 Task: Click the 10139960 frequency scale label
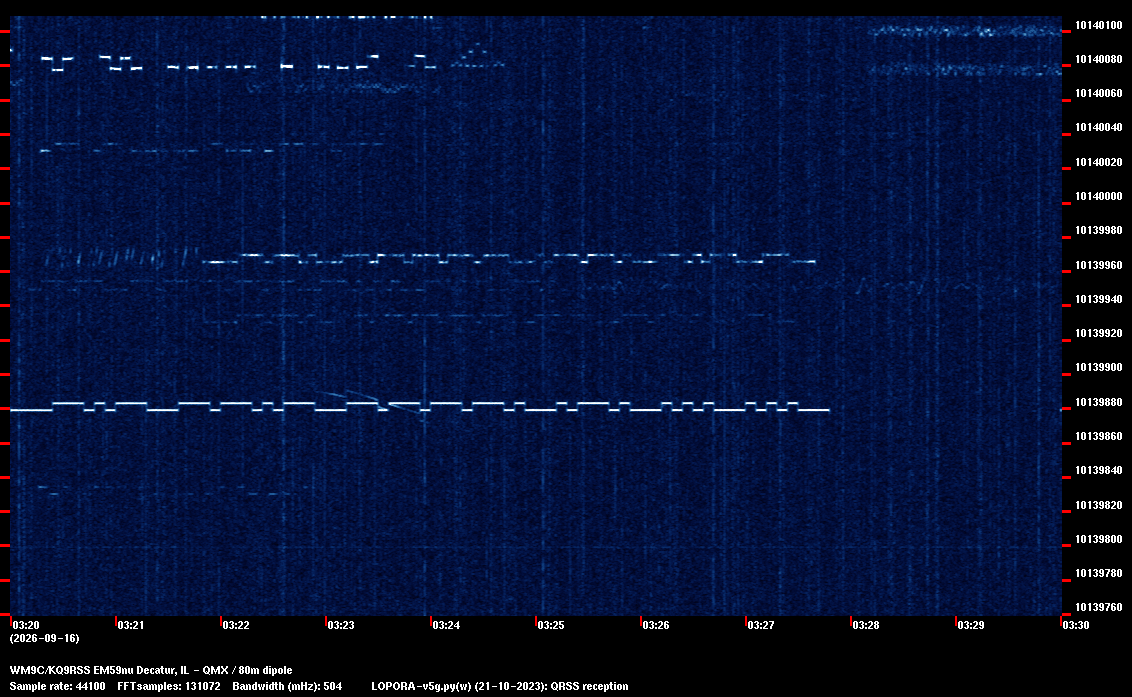(1099, 265)
